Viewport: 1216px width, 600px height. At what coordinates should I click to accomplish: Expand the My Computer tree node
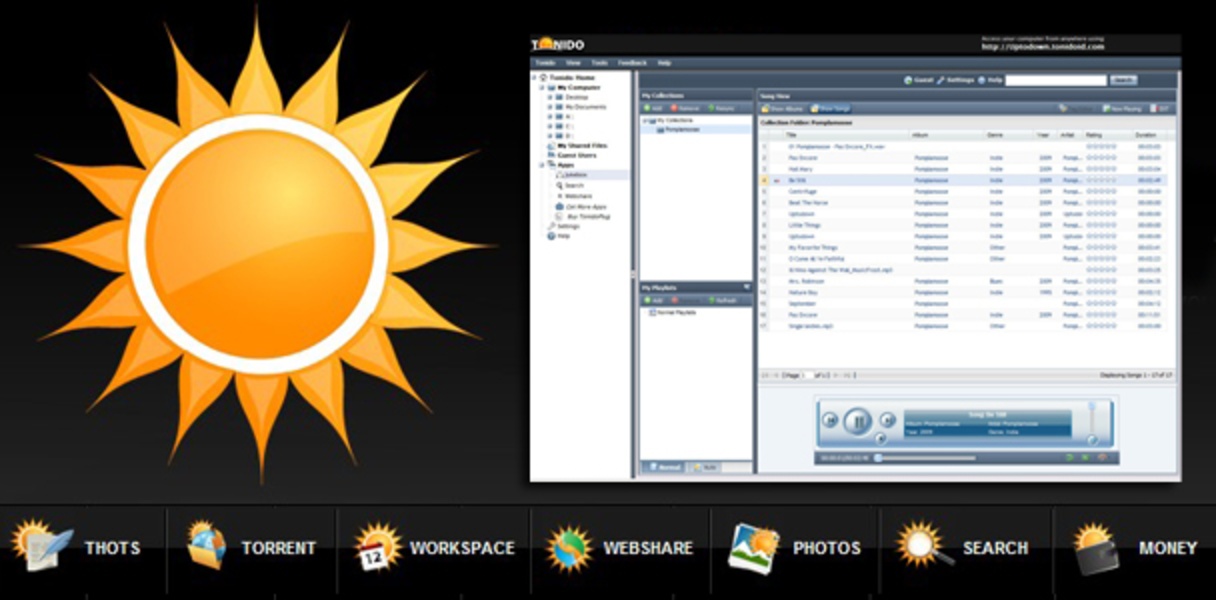pos(542,87)
